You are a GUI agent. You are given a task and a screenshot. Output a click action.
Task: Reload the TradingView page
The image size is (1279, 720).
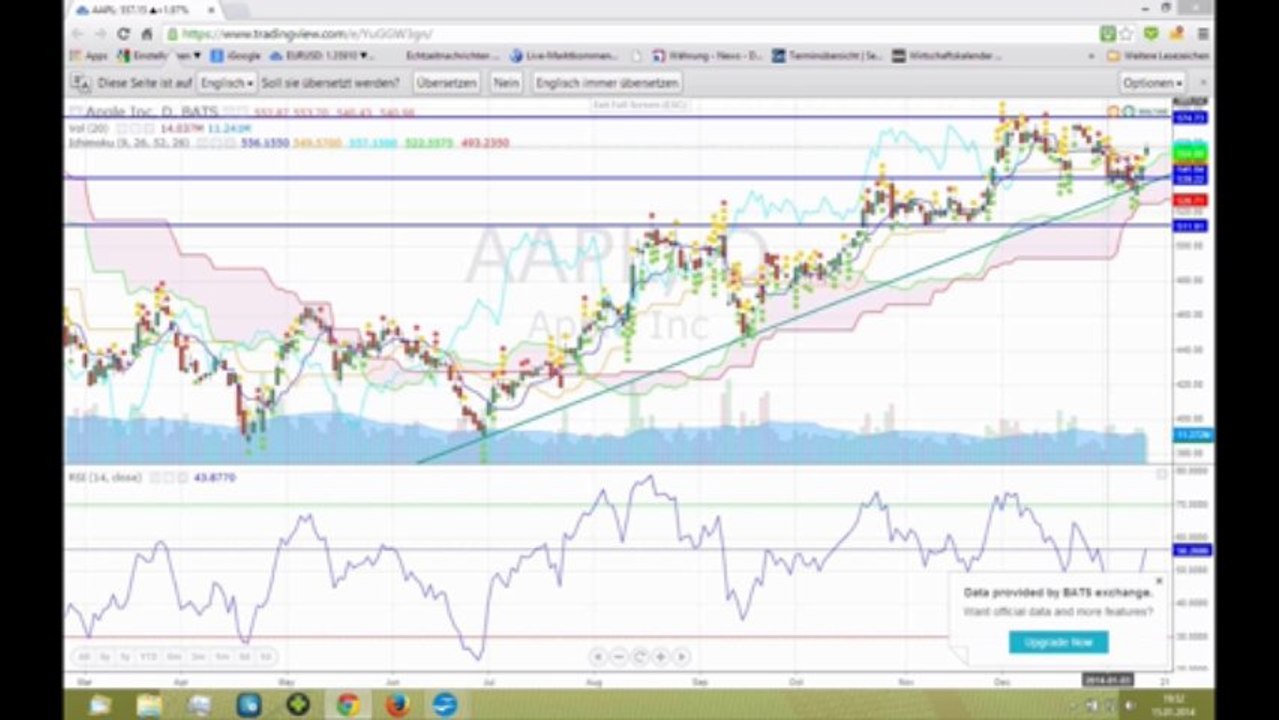(x=123, y=33)
